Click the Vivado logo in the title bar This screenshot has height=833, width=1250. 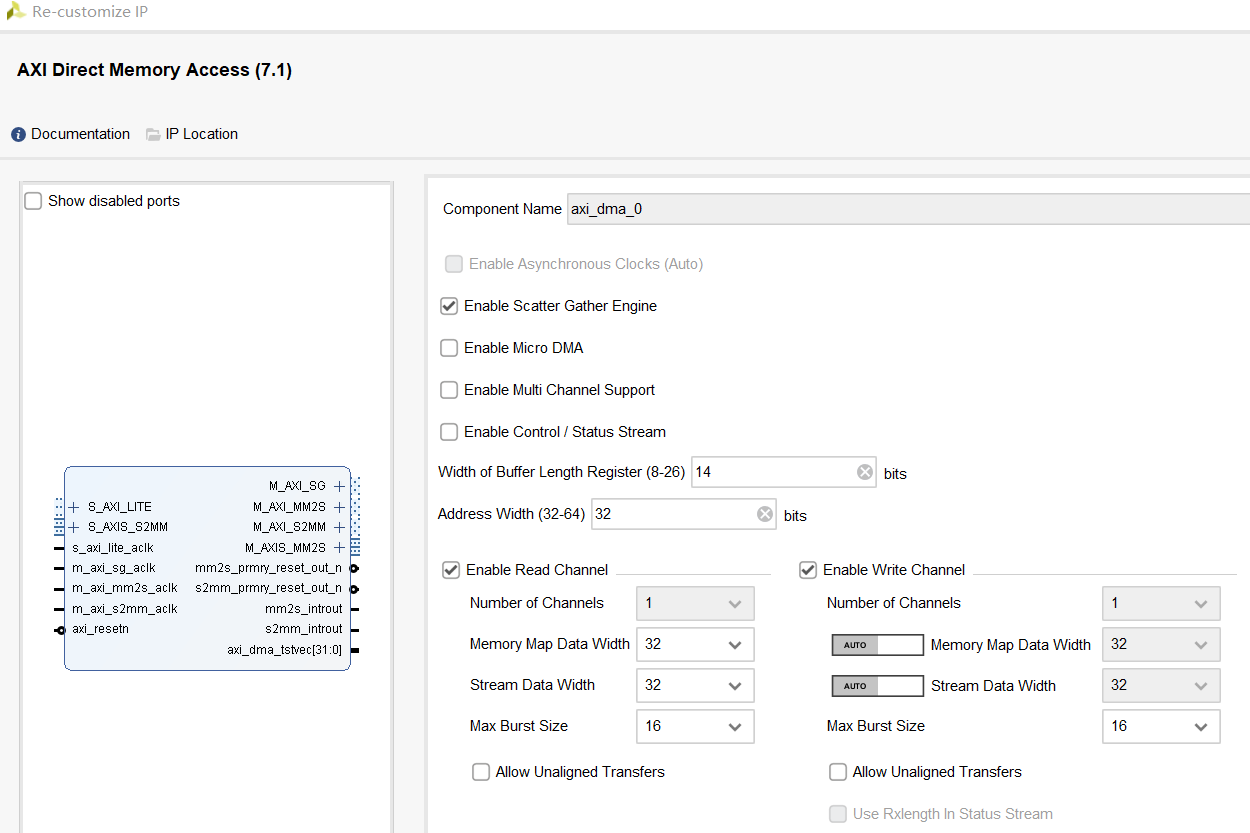[x=17, y=12]
